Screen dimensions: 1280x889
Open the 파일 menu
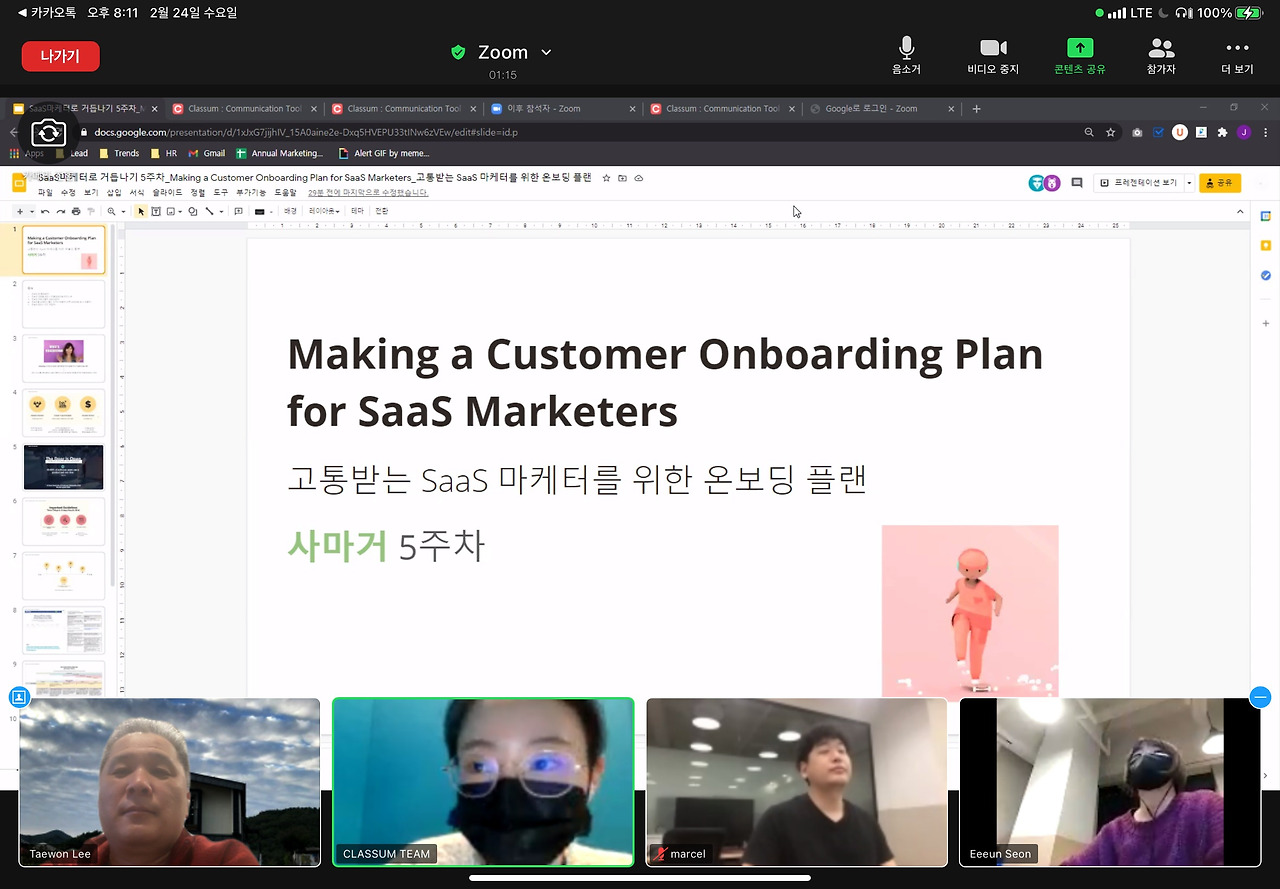pyautogui.click(x=45, y=192)
